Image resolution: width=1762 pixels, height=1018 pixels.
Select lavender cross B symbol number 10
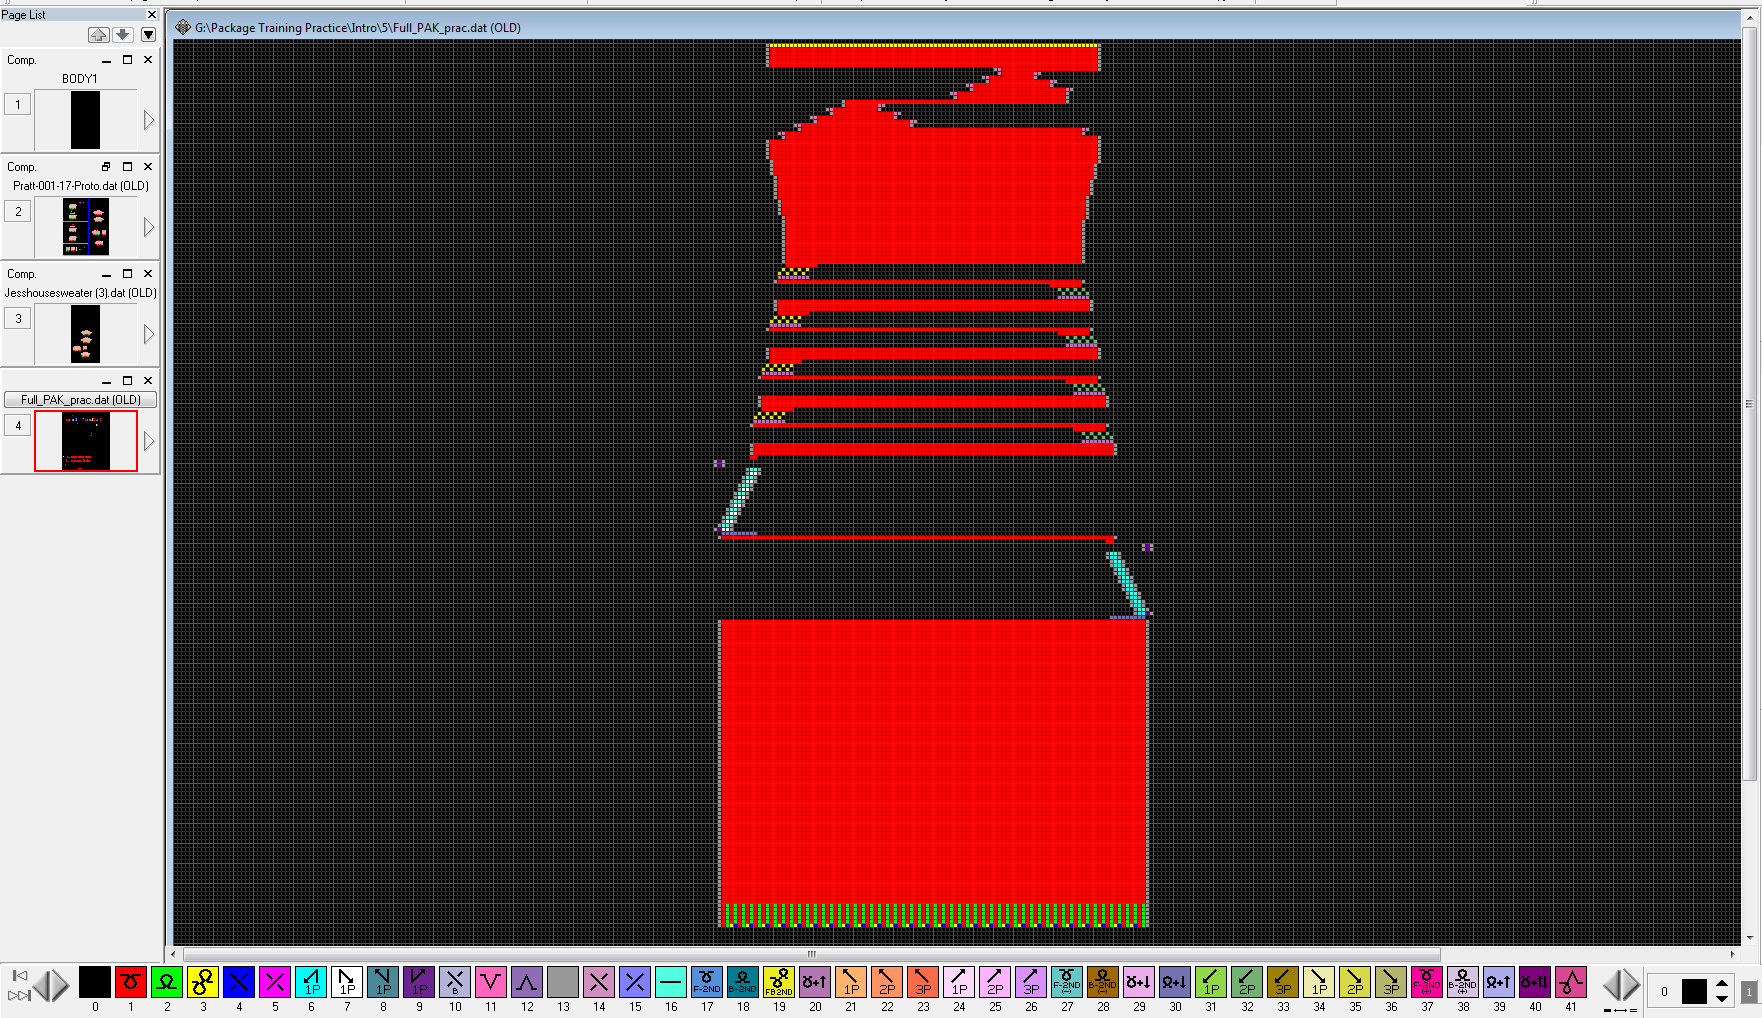point(455,983)
